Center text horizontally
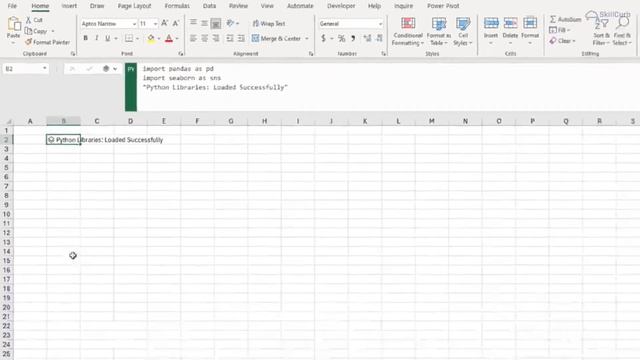 click(x=204, y=38)
